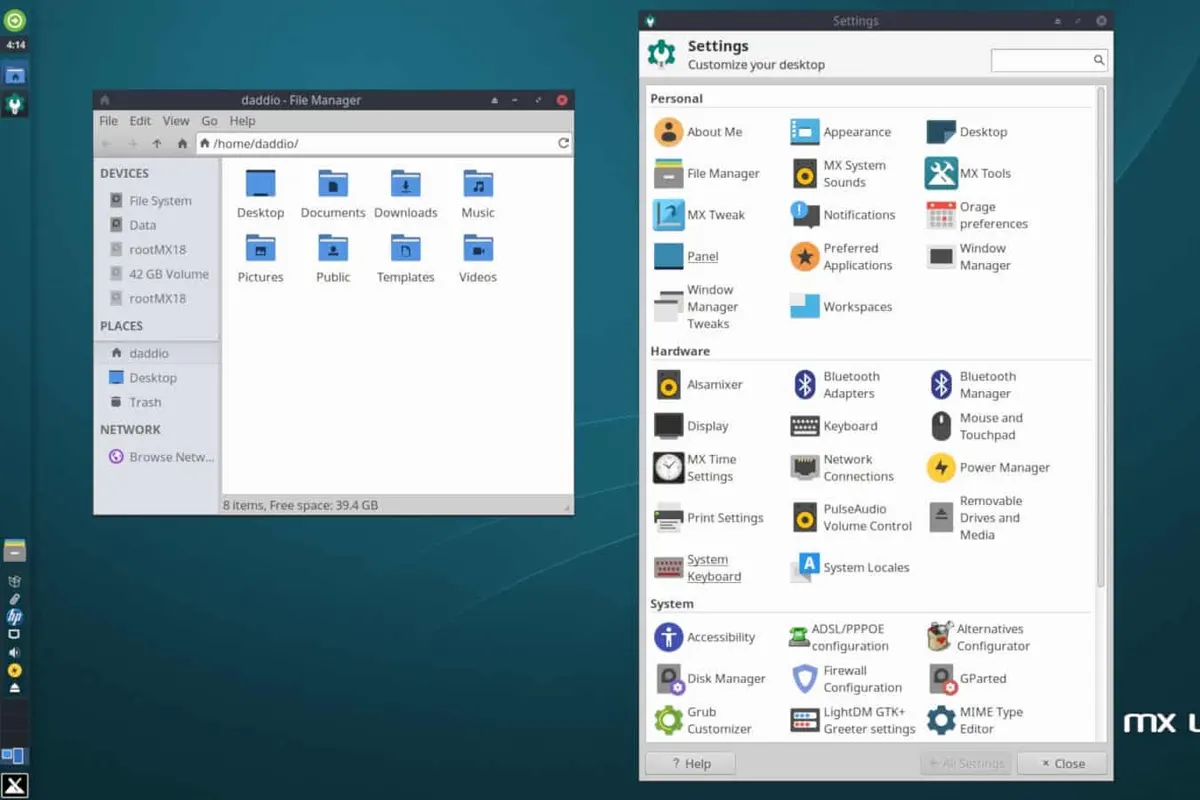Open the View menu
1200x800 pixels.
tap(176, 121)
